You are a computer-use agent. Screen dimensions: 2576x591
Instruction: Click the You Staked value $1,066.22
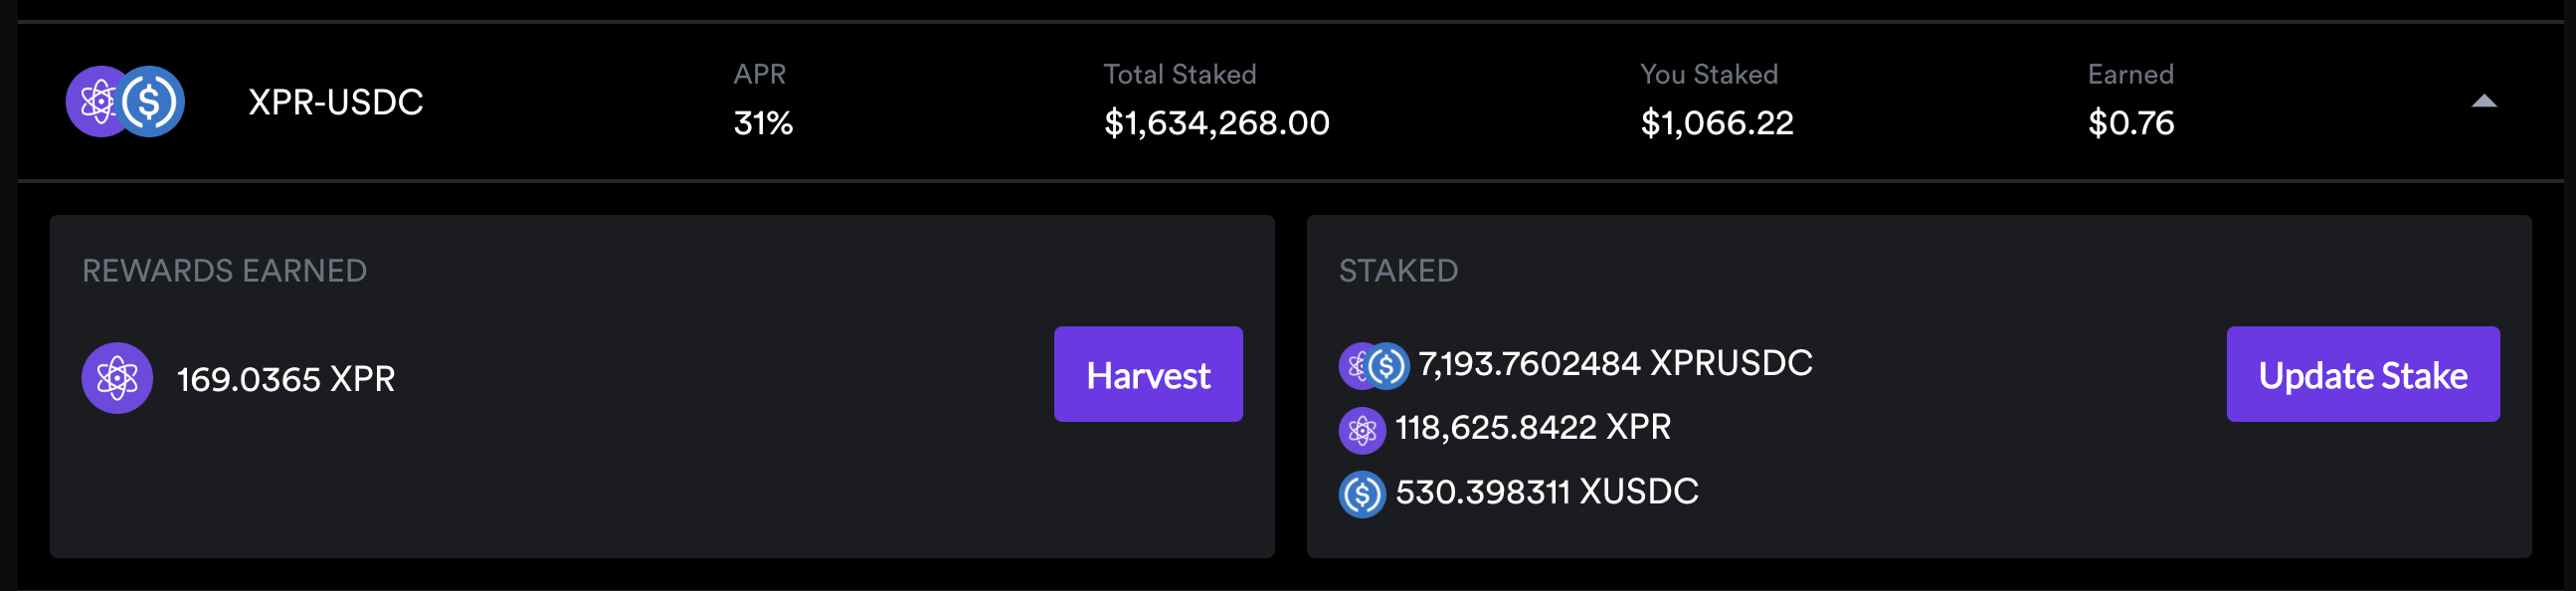click(x=1717, y=123)
